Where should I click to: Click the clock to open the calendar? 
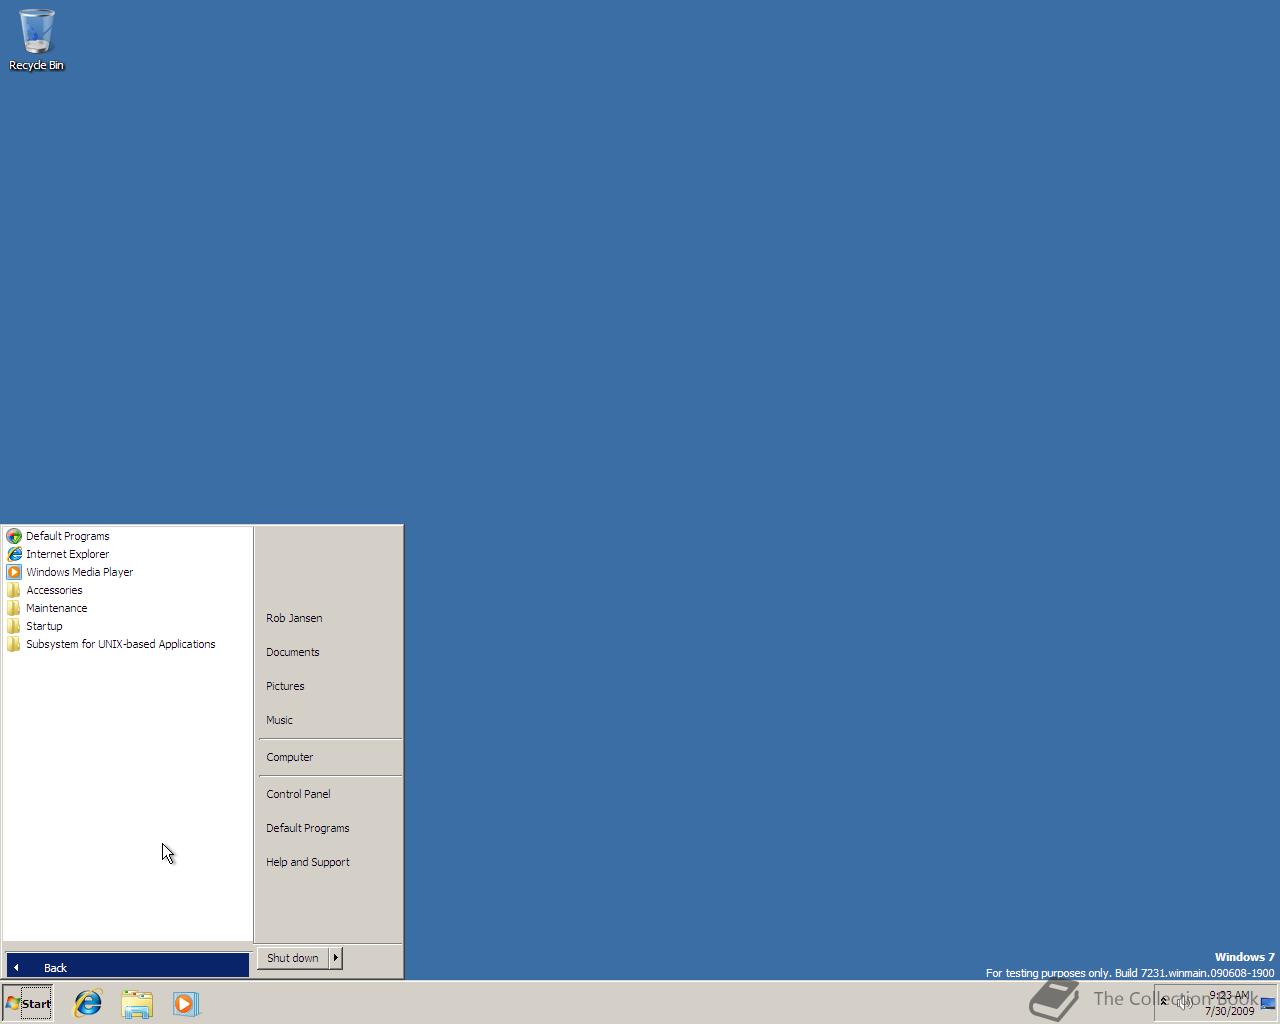1227,1003
